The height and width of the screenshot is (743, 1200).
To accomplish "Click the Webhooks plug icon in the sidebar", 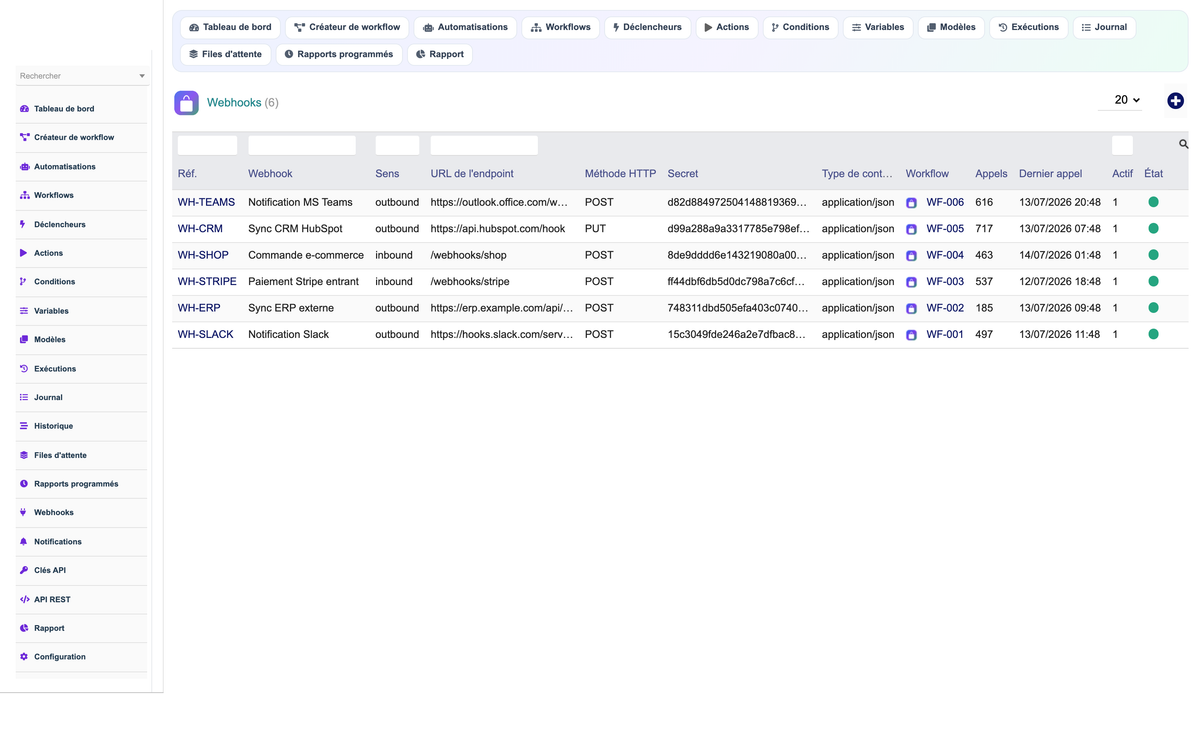I will coord(24,512).
